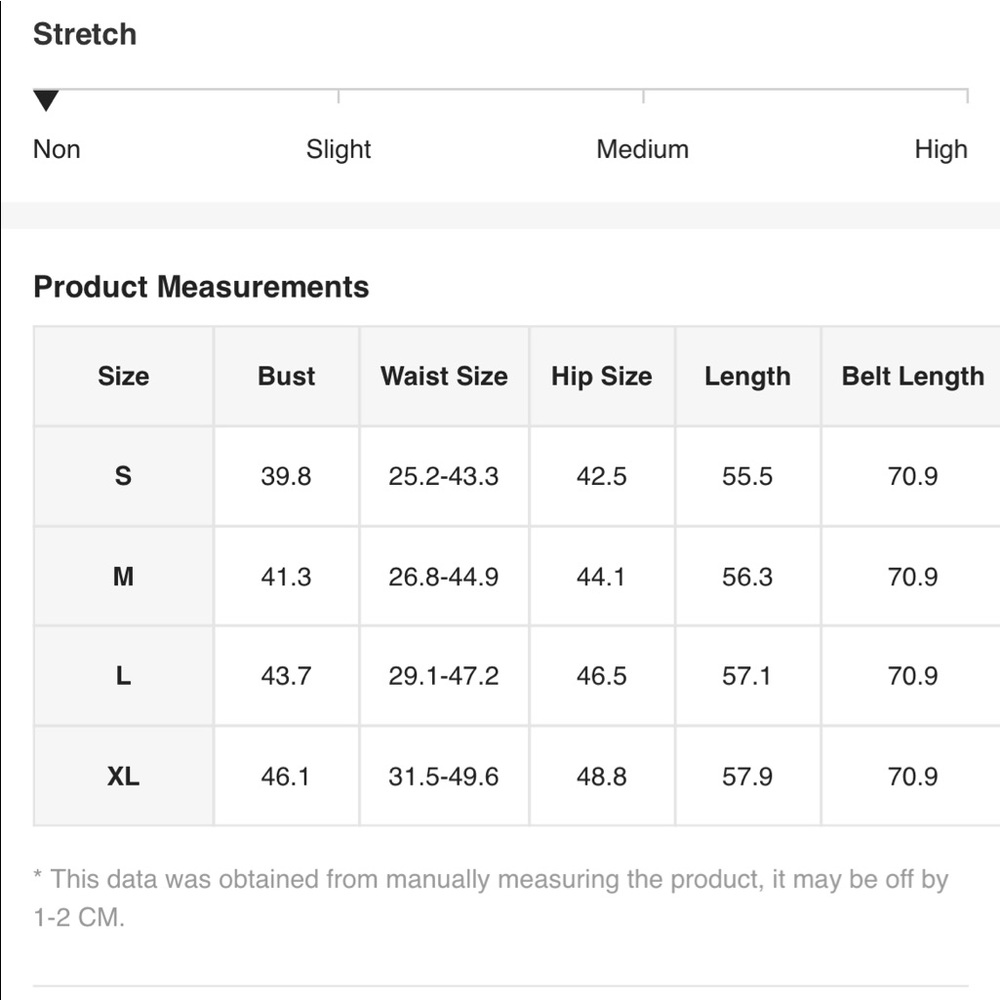Select the L size row label
Screen dimensions: 1000x1000
tap(123, 676)
